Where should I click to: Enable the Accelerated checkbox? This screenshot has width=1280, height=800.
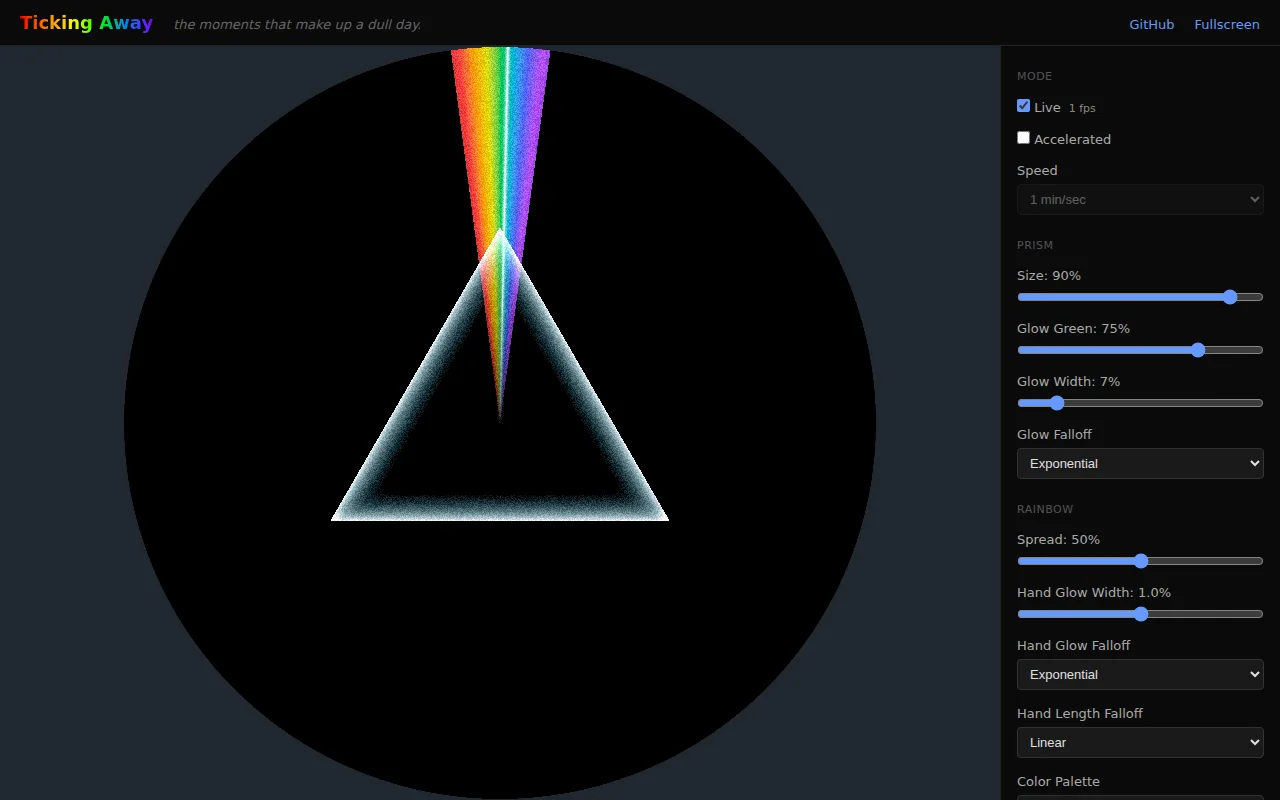click(x=1023, y=138)
